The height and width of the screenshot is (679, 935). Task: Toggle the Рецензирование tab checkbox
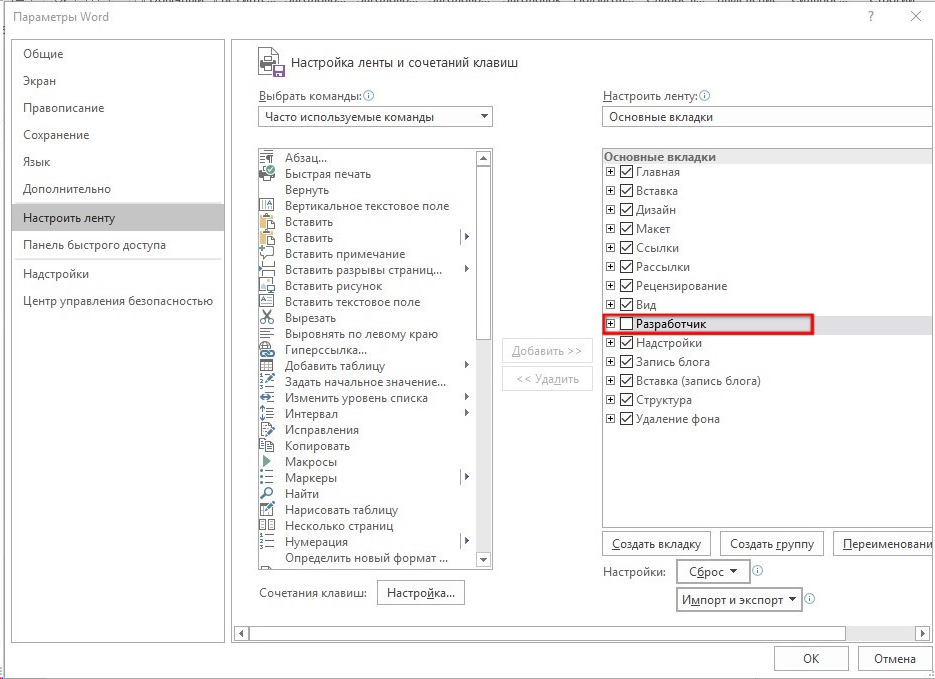[x=626, y=286]
